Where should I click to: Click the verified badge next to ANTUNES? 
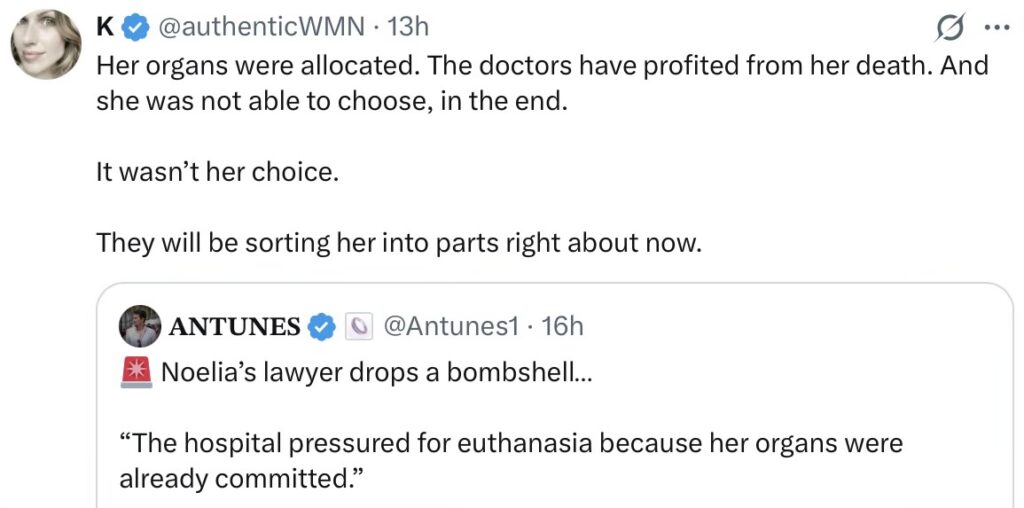click(321, 326)
